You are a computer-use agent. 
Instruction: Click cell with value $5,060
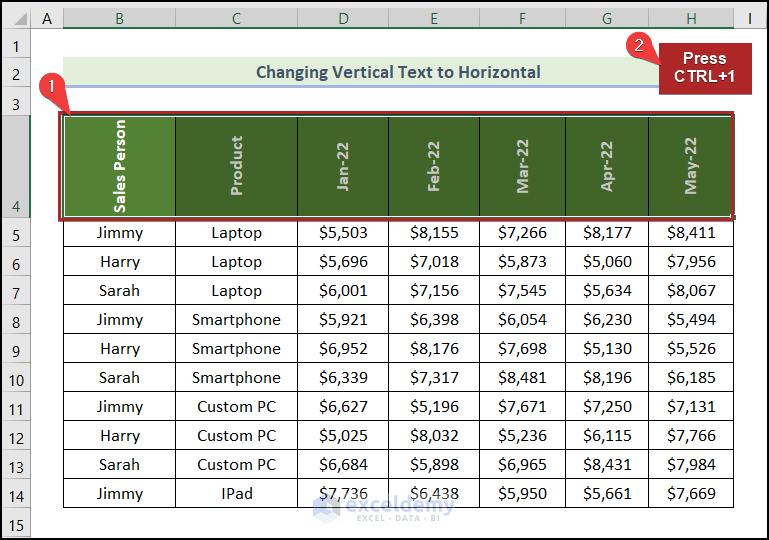tap(607, 261)
